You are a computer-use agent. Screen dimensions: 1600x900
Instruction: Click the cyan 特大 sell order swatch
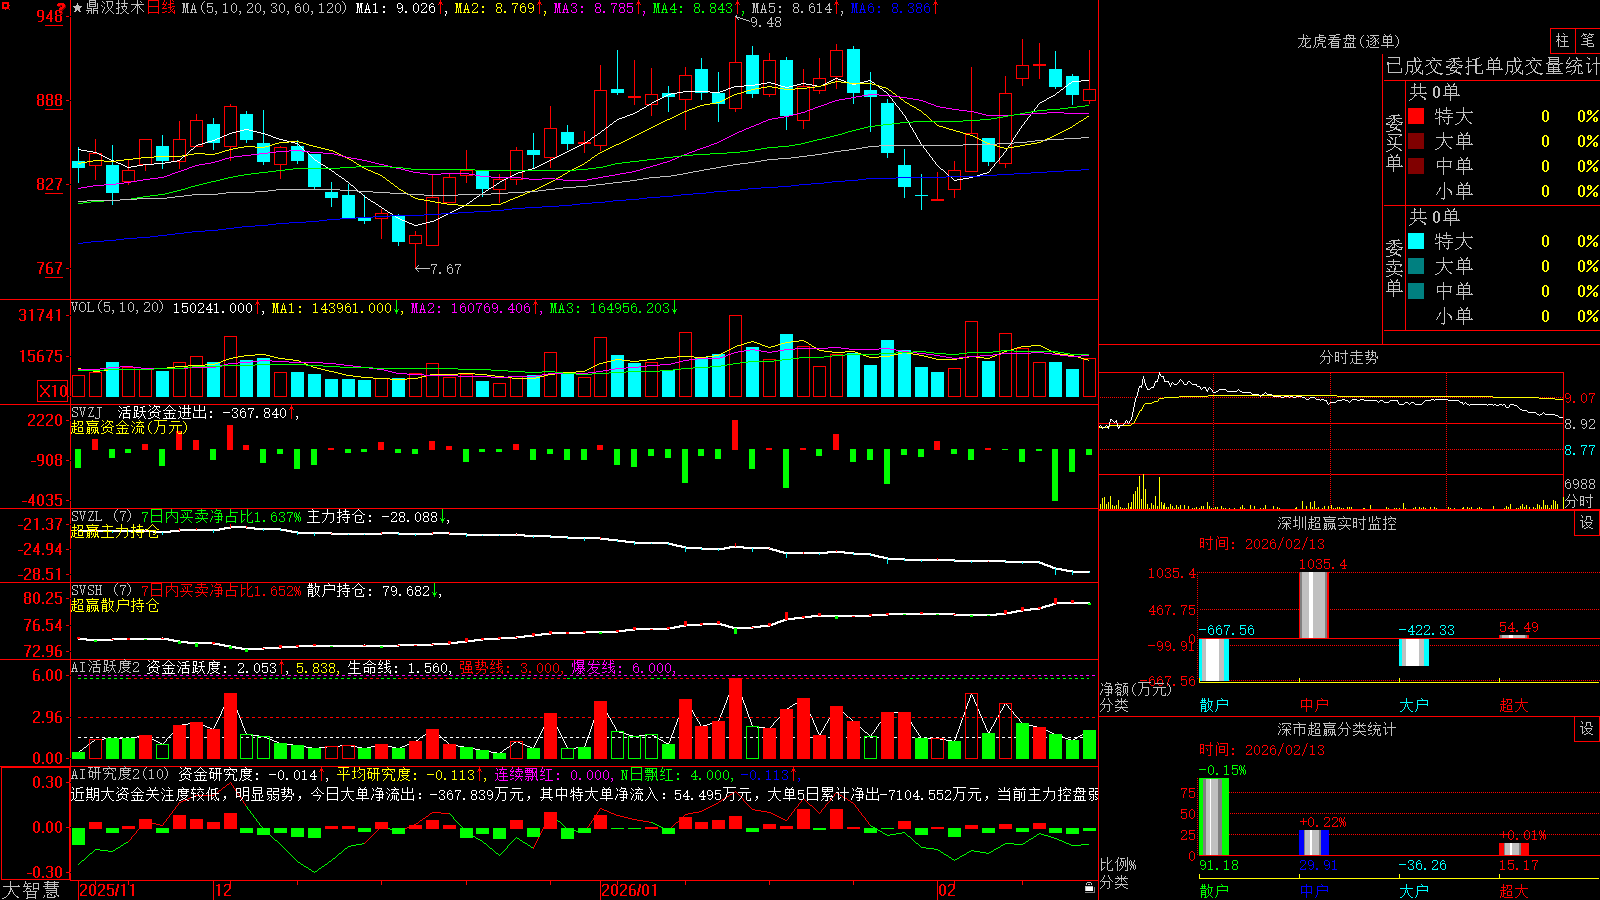(x=1416, y=241)
